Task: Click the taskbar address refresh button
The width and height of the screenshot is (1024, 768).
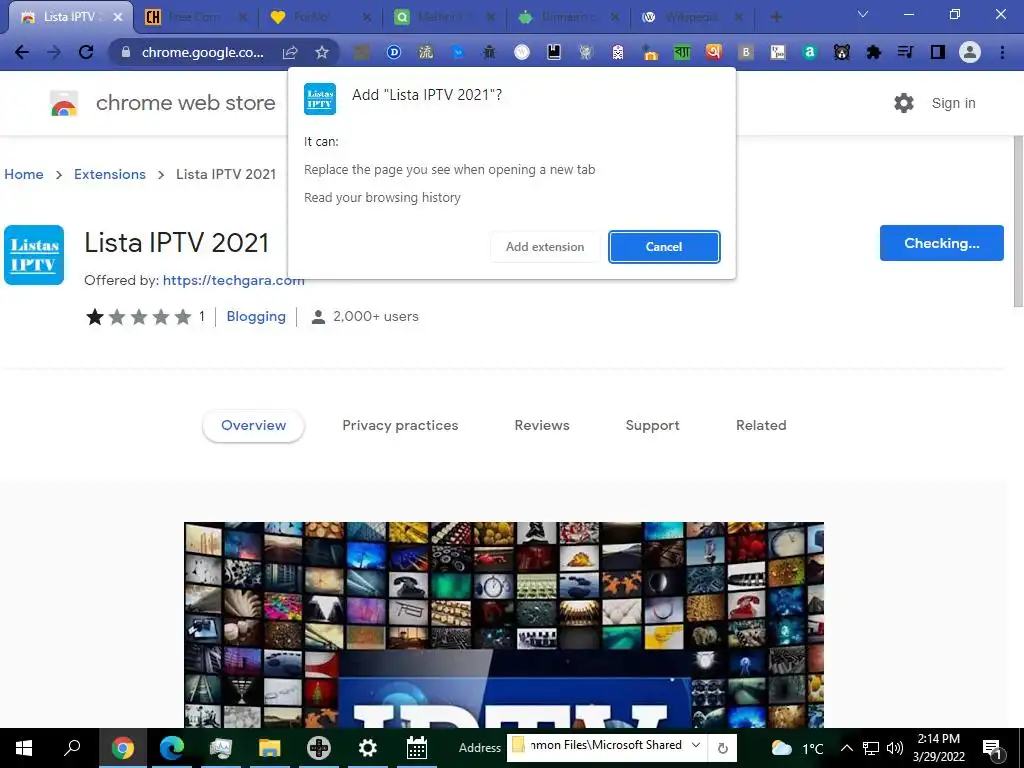Action: click(722, 748)
